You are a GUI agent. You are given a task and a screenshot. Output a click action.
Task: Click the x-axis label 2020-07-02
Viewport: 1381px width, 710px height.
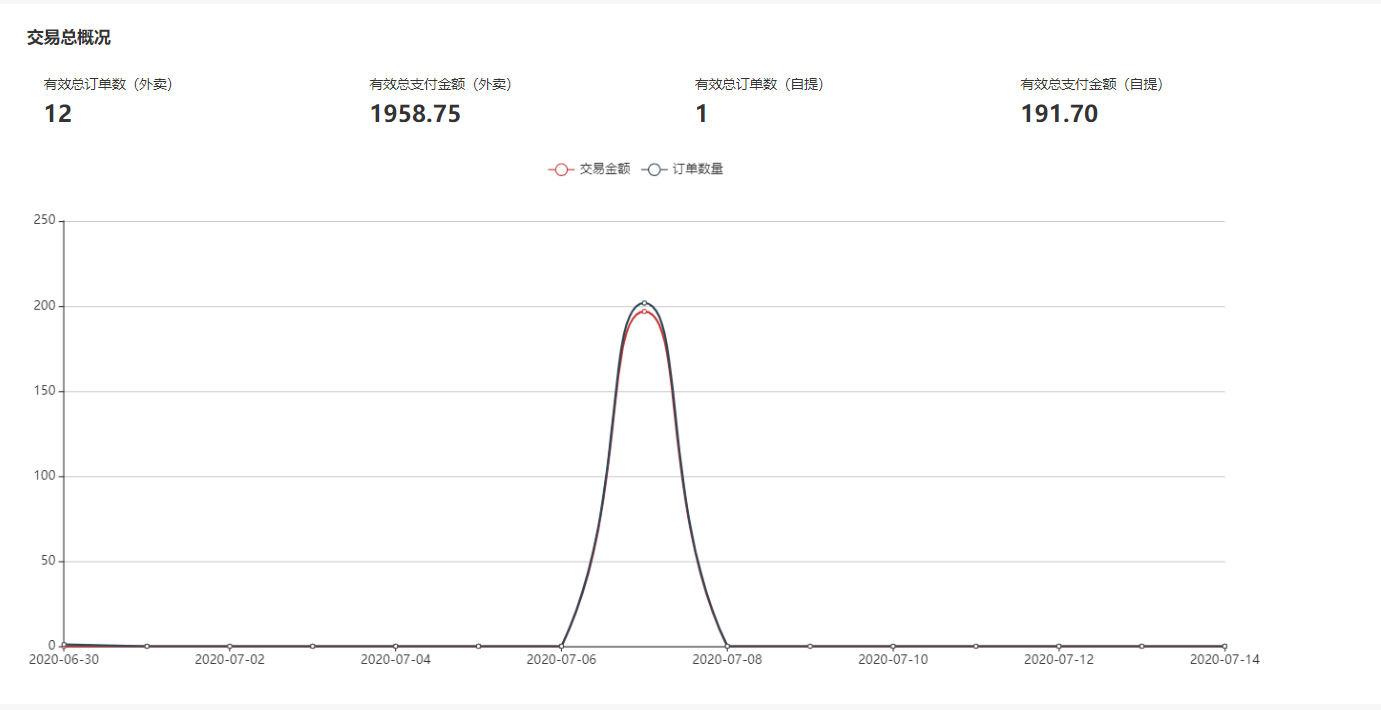[x=229, y=660]
